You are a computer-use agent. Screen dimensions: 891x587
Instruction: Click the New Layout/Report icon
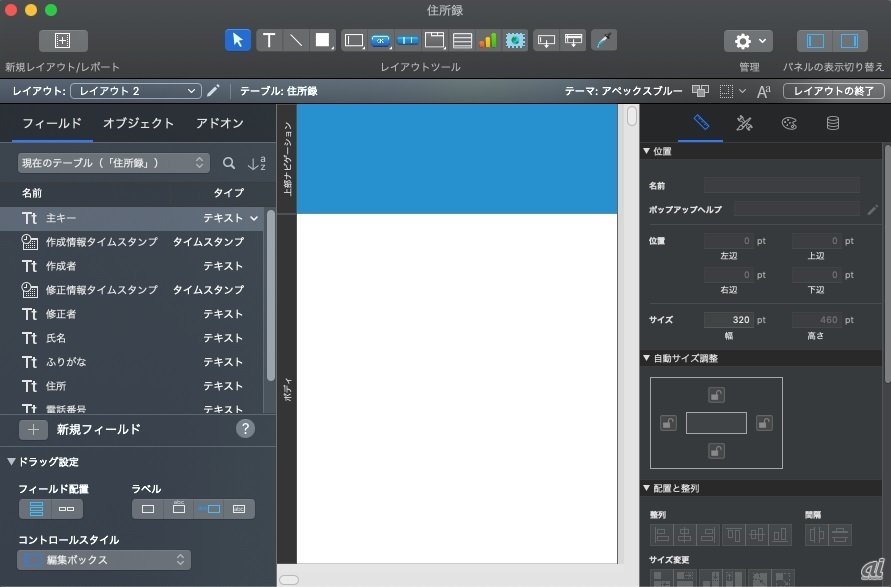63,41
